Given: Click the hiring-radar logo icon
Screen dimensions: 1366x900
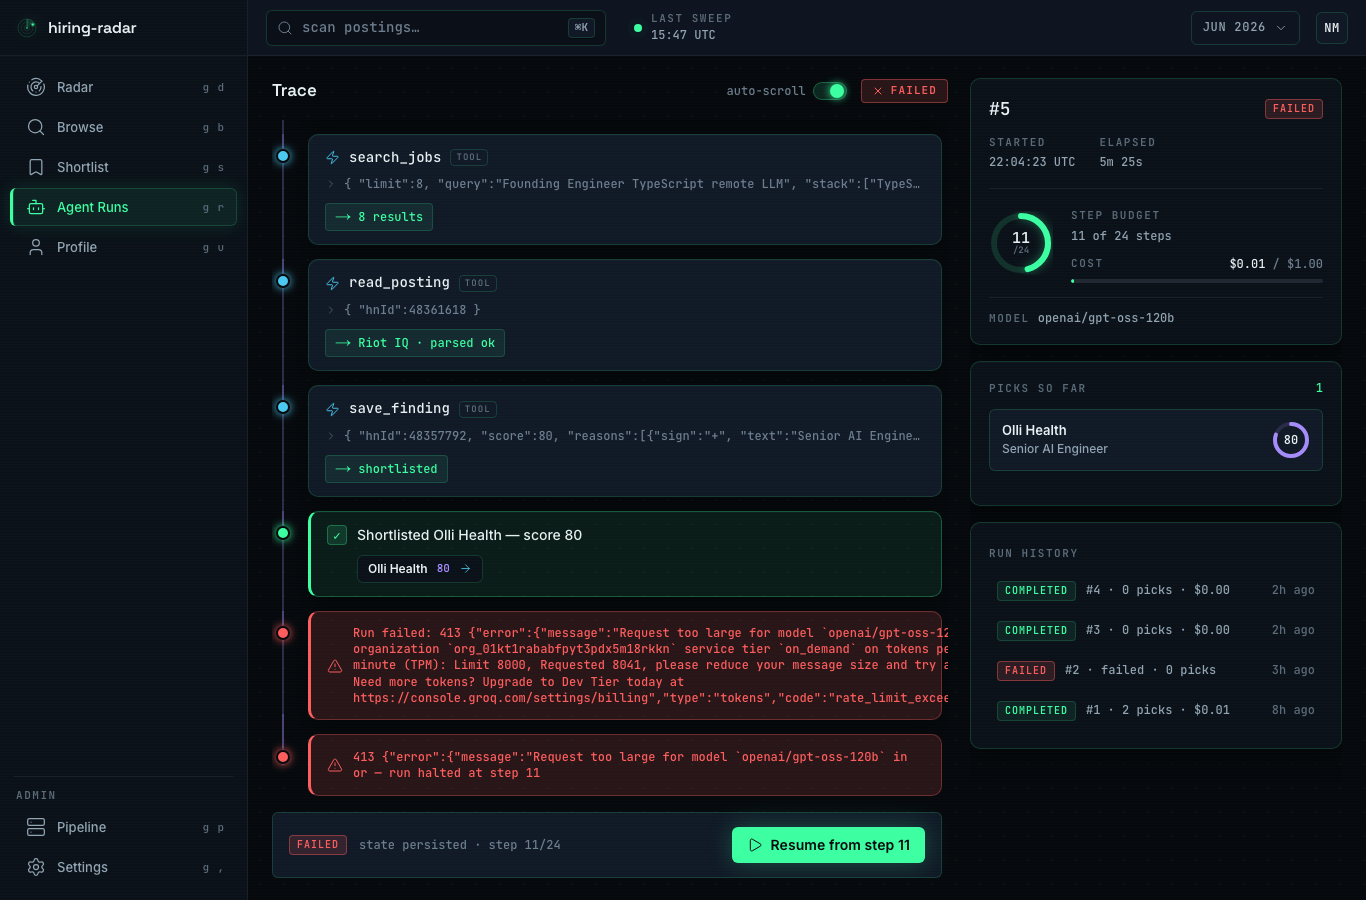Looking at the screenshot, I should 27,27.
